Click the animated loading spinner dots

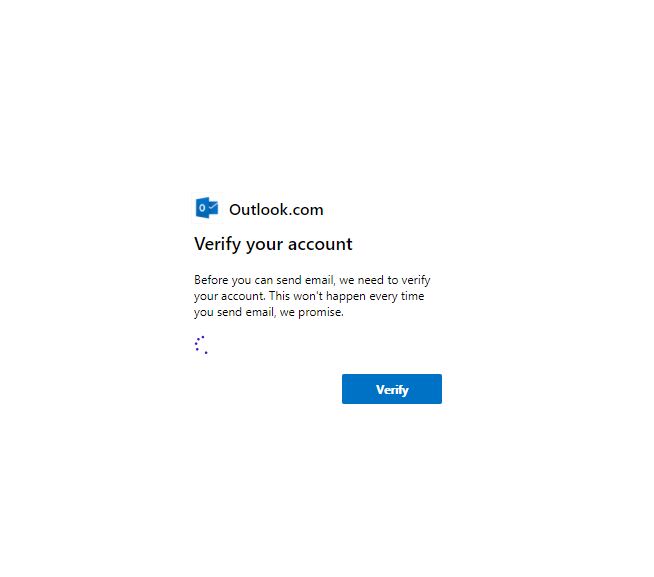[201, 345]
